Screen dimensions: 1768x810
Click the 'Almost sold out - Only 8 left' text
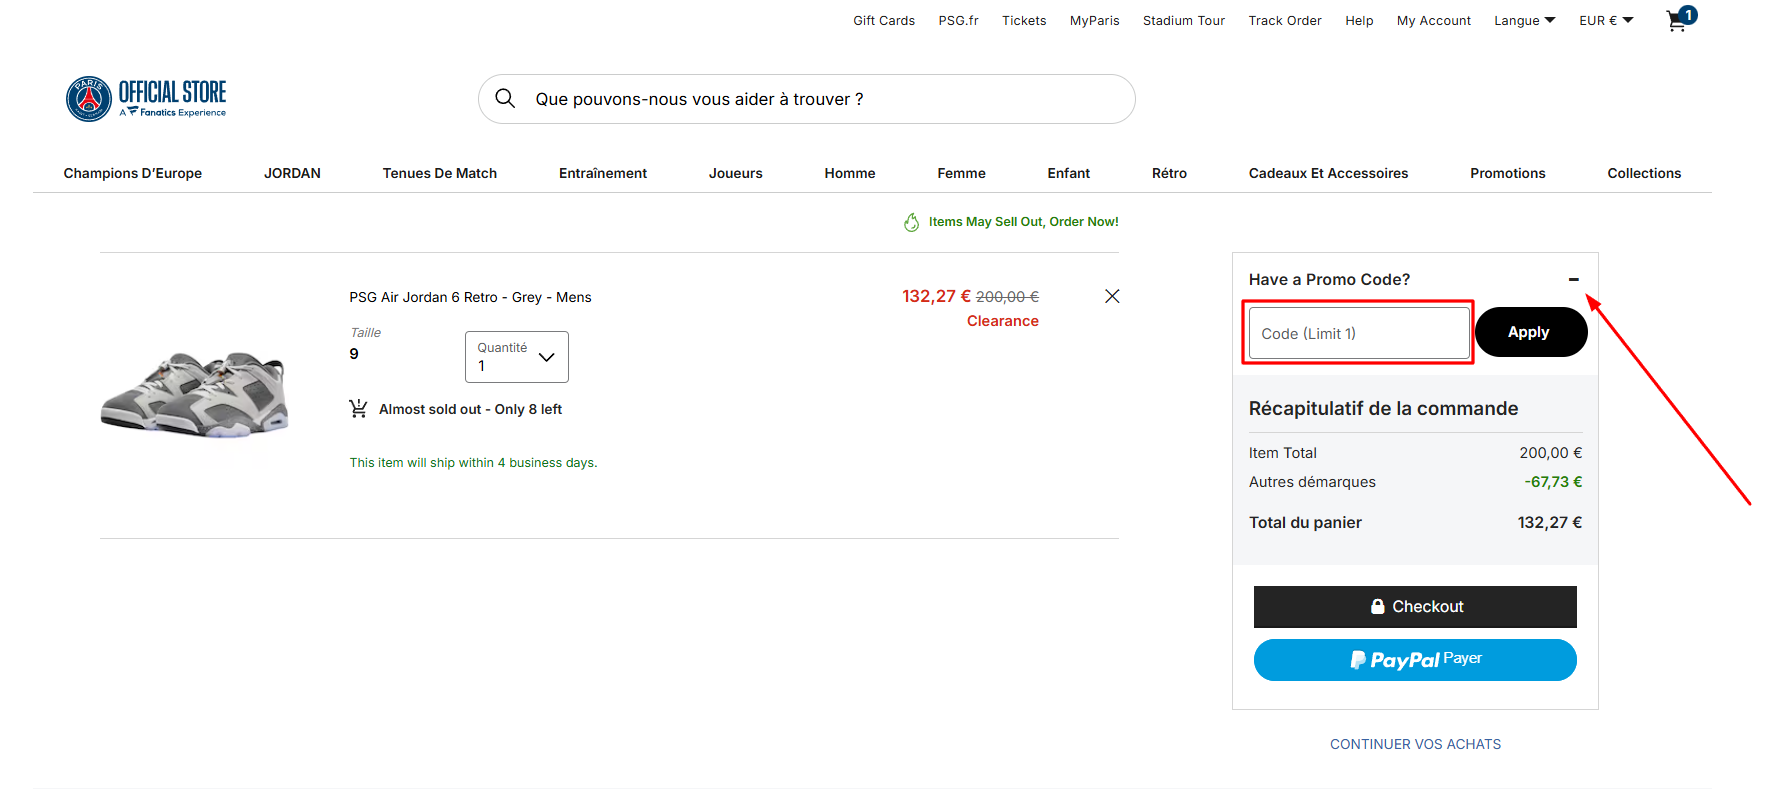(x=470, y=409)
